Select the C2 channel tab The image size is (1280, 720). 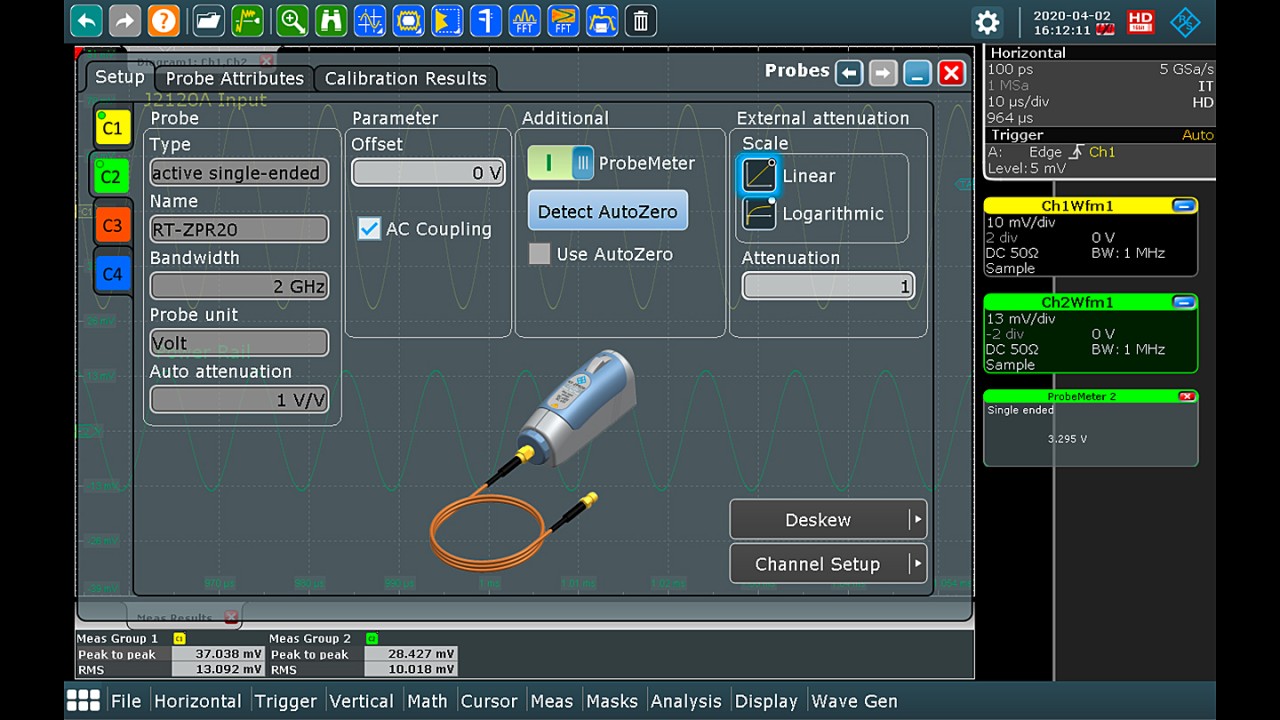click(111, 177)
